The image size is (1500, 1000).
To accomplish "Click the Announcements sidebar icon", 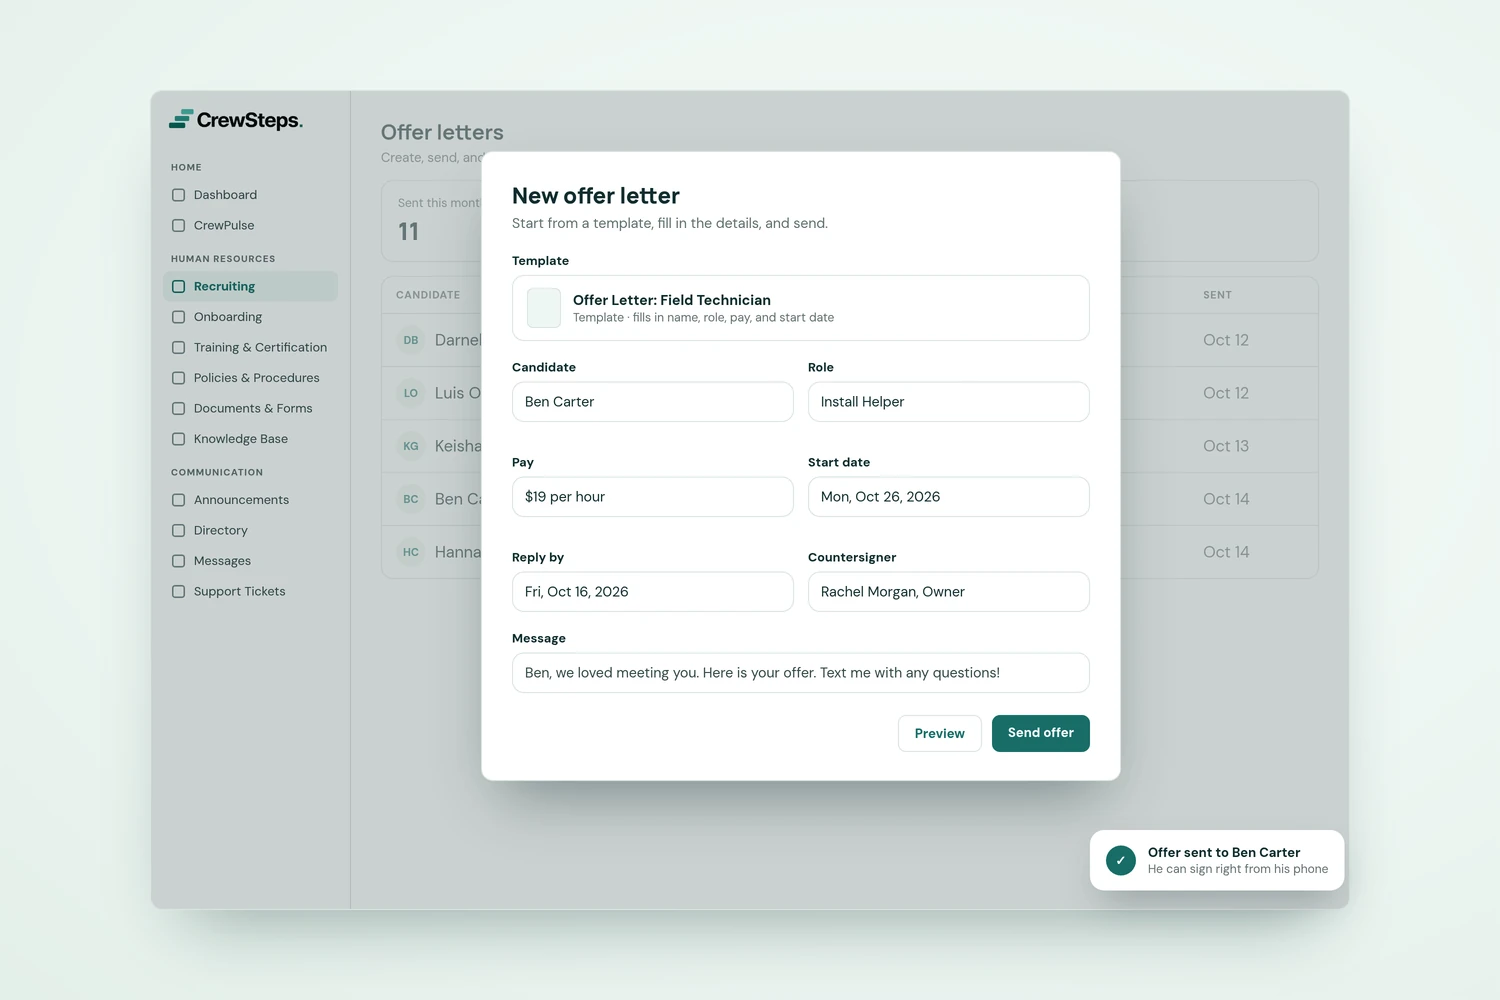I will (x=178, y=500).
